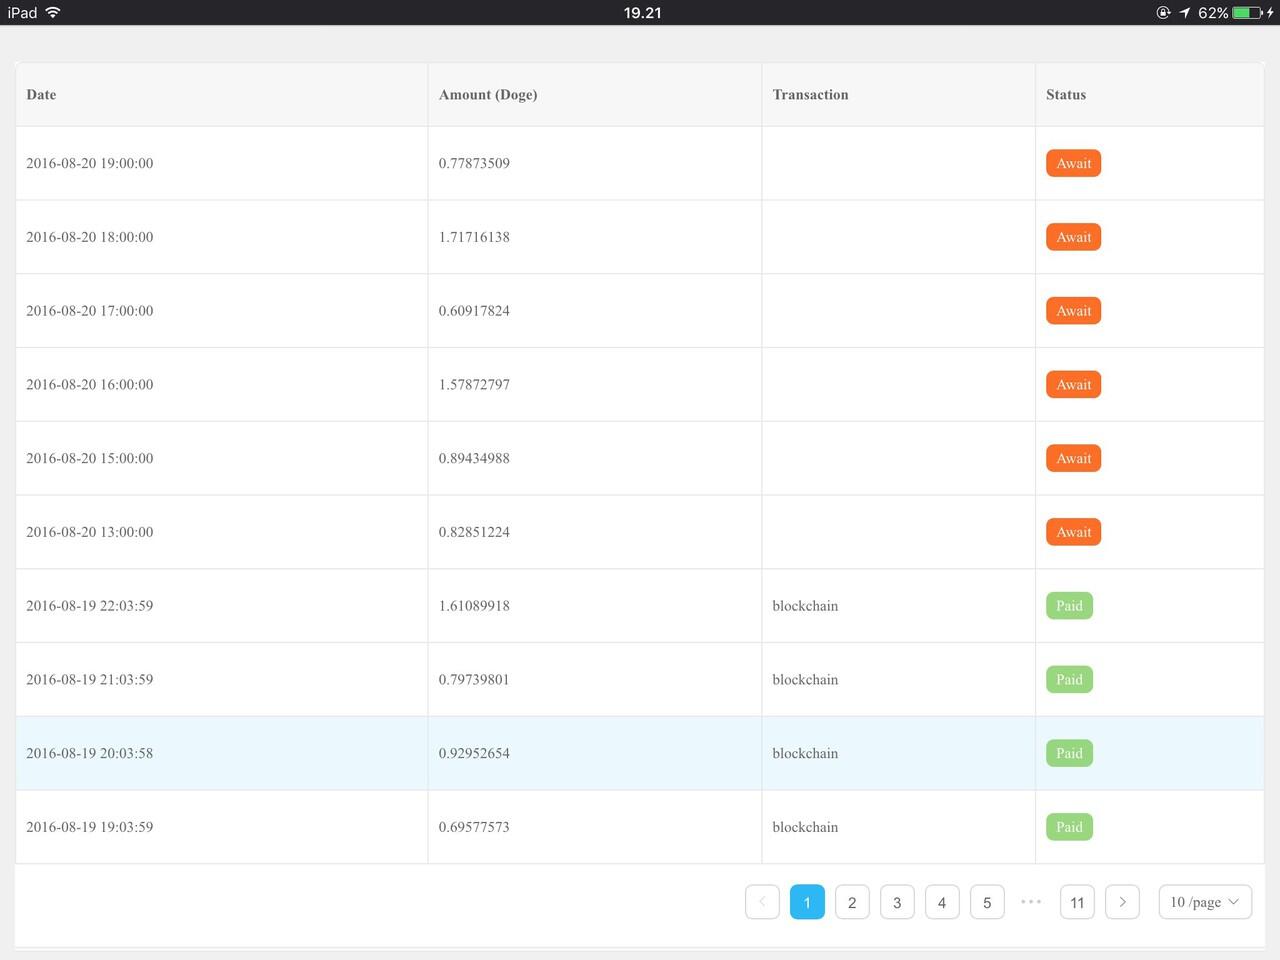Go to page 3
This screenshot has height=960, width=1280.
(897, 902)
